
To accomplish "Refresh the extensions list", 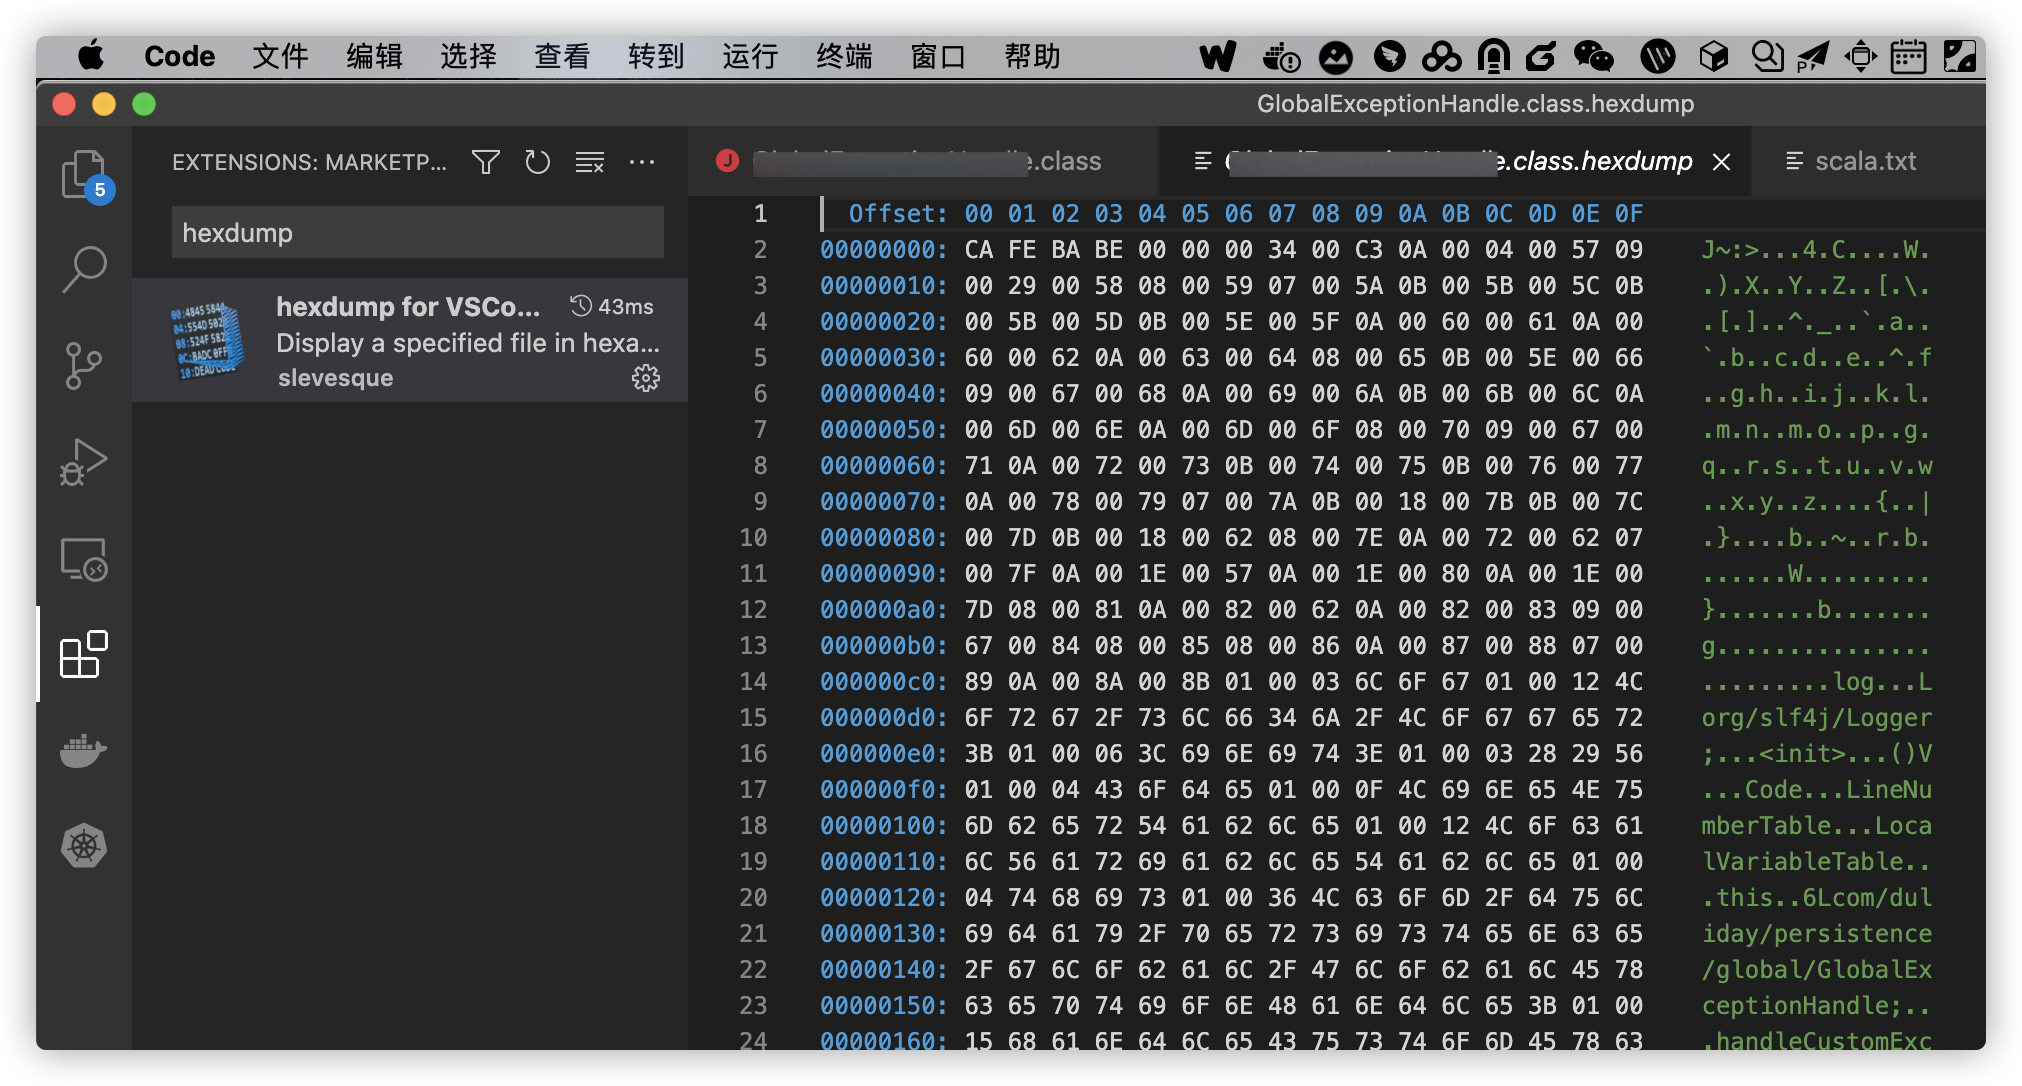I will pyautogui.click(x=538, y=162).
